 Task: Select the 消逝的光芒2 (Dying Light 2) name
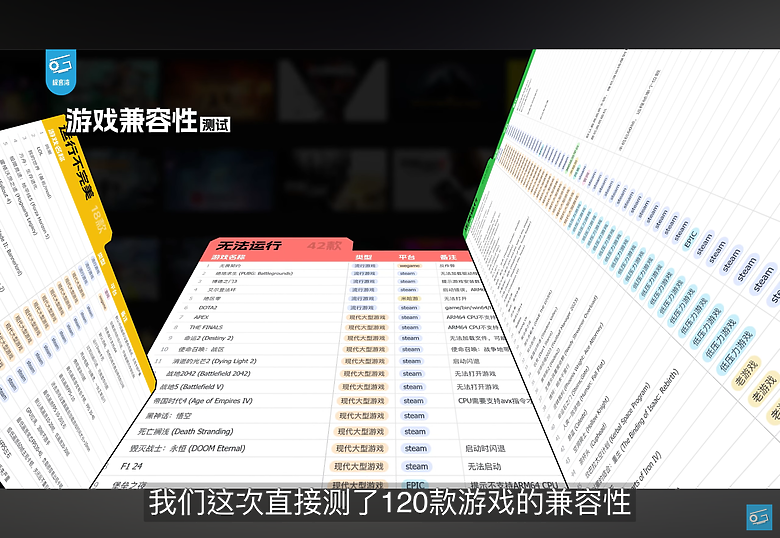pos(214,361)
